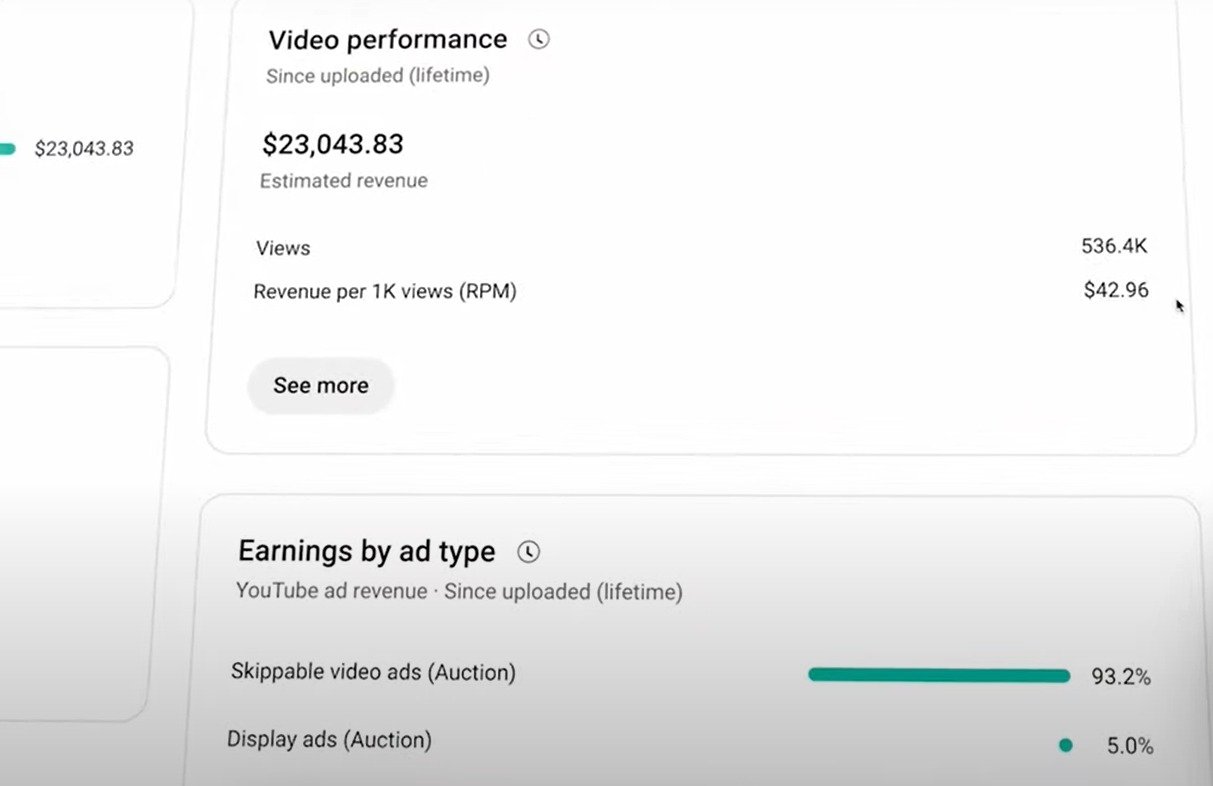Click the green bar end in left card
Screen dimensions: 1213x786
pyautogui.click(x=7, y=149)
